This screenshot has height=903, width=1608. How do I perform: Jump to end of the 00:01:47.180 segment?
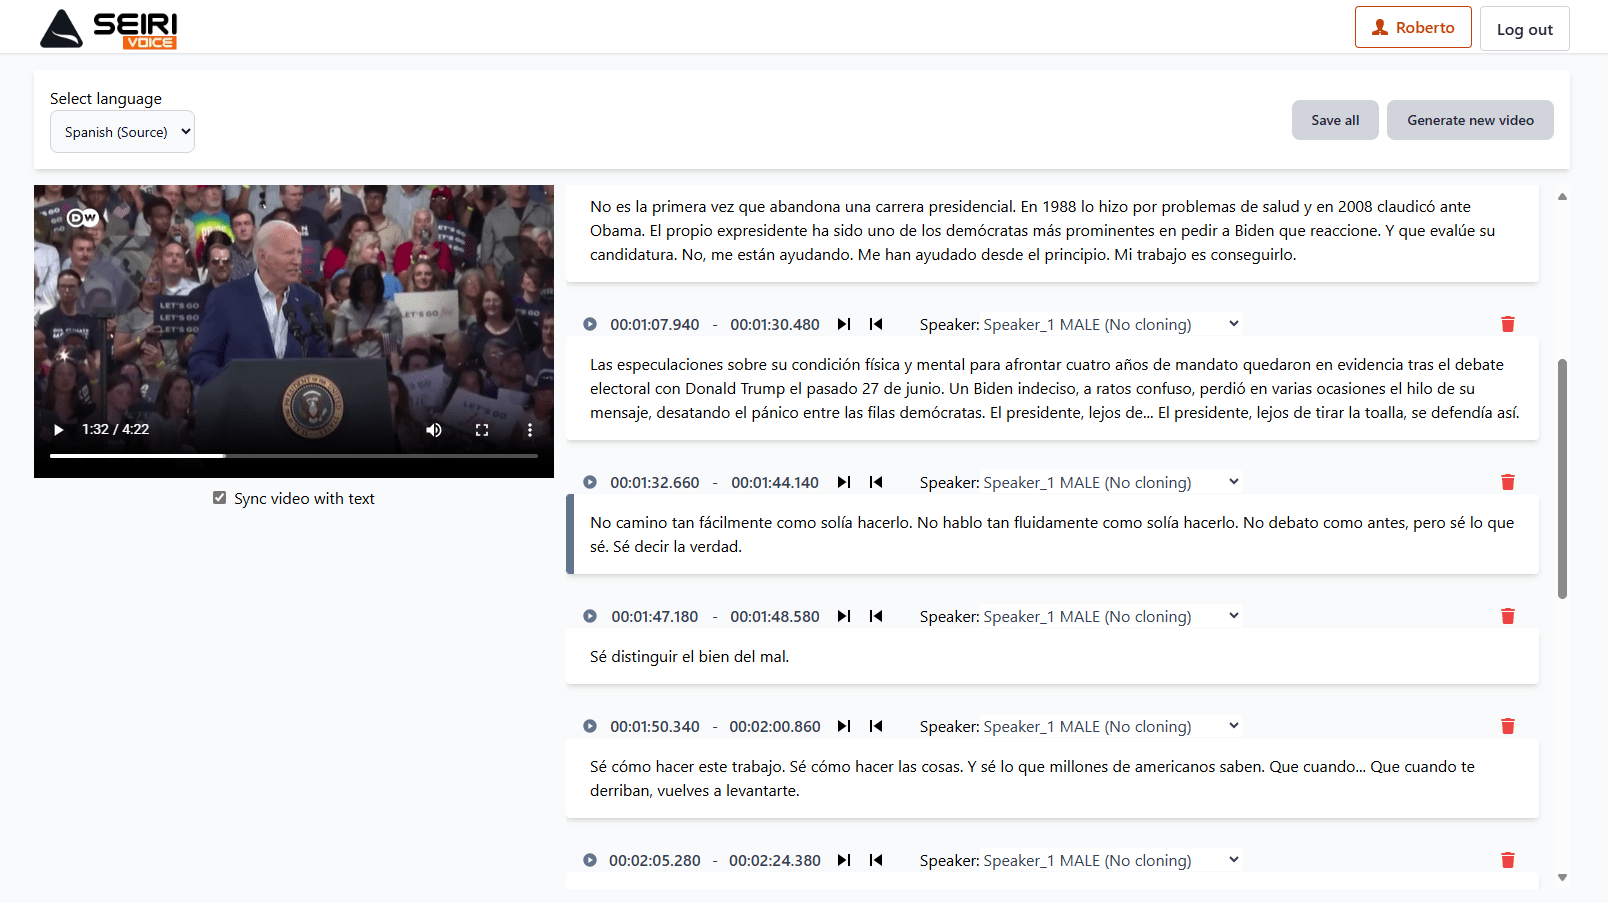(x=844, y=616)
